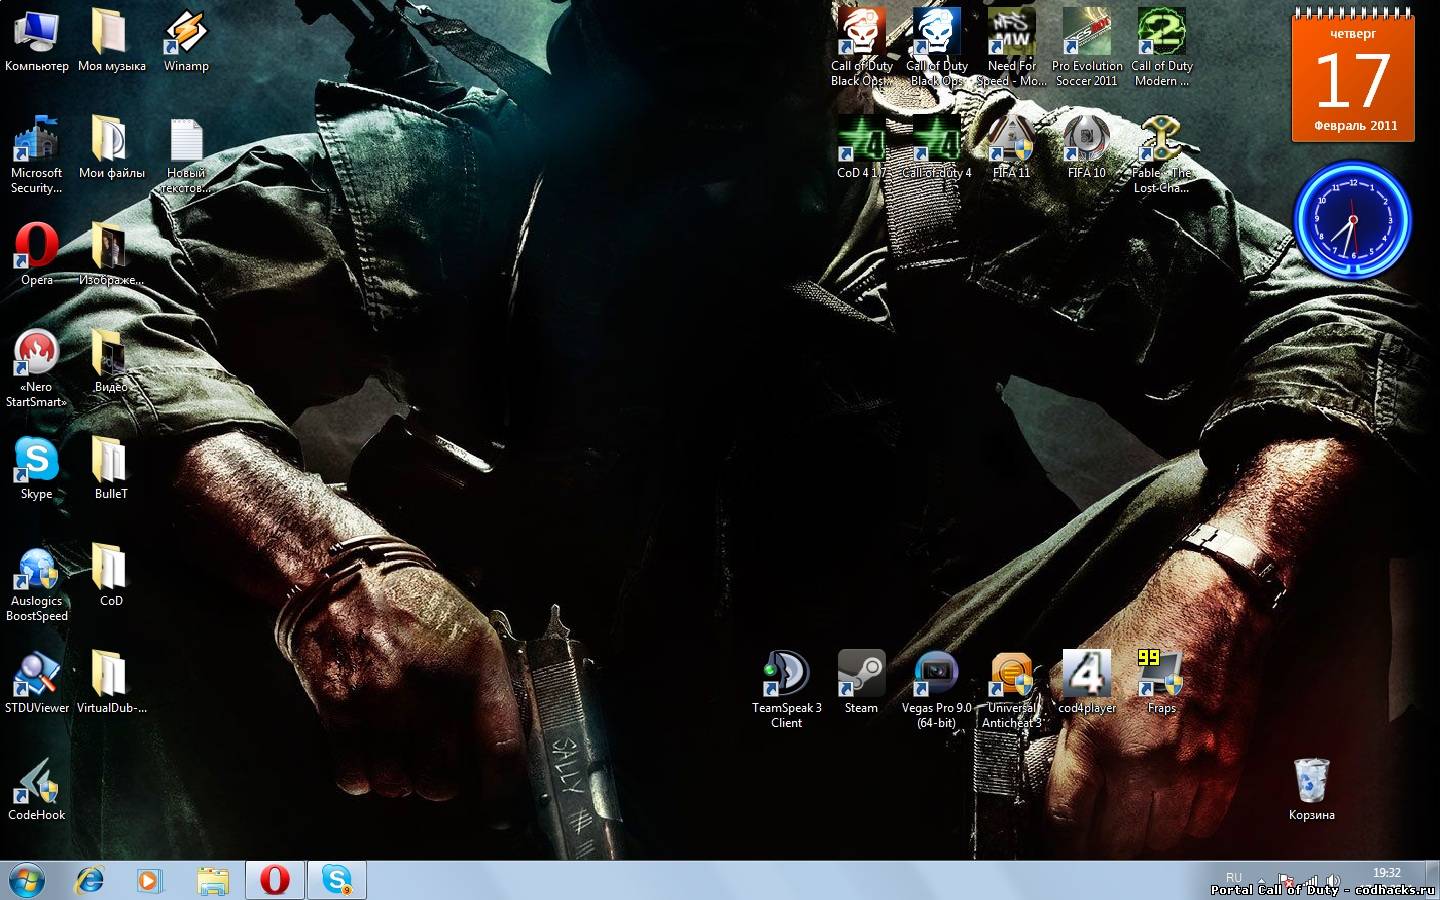Screen dimensions: 1440x900
Task: Launch Need For Speed Most Wanted shortcut
Action: click(1011, 48)
